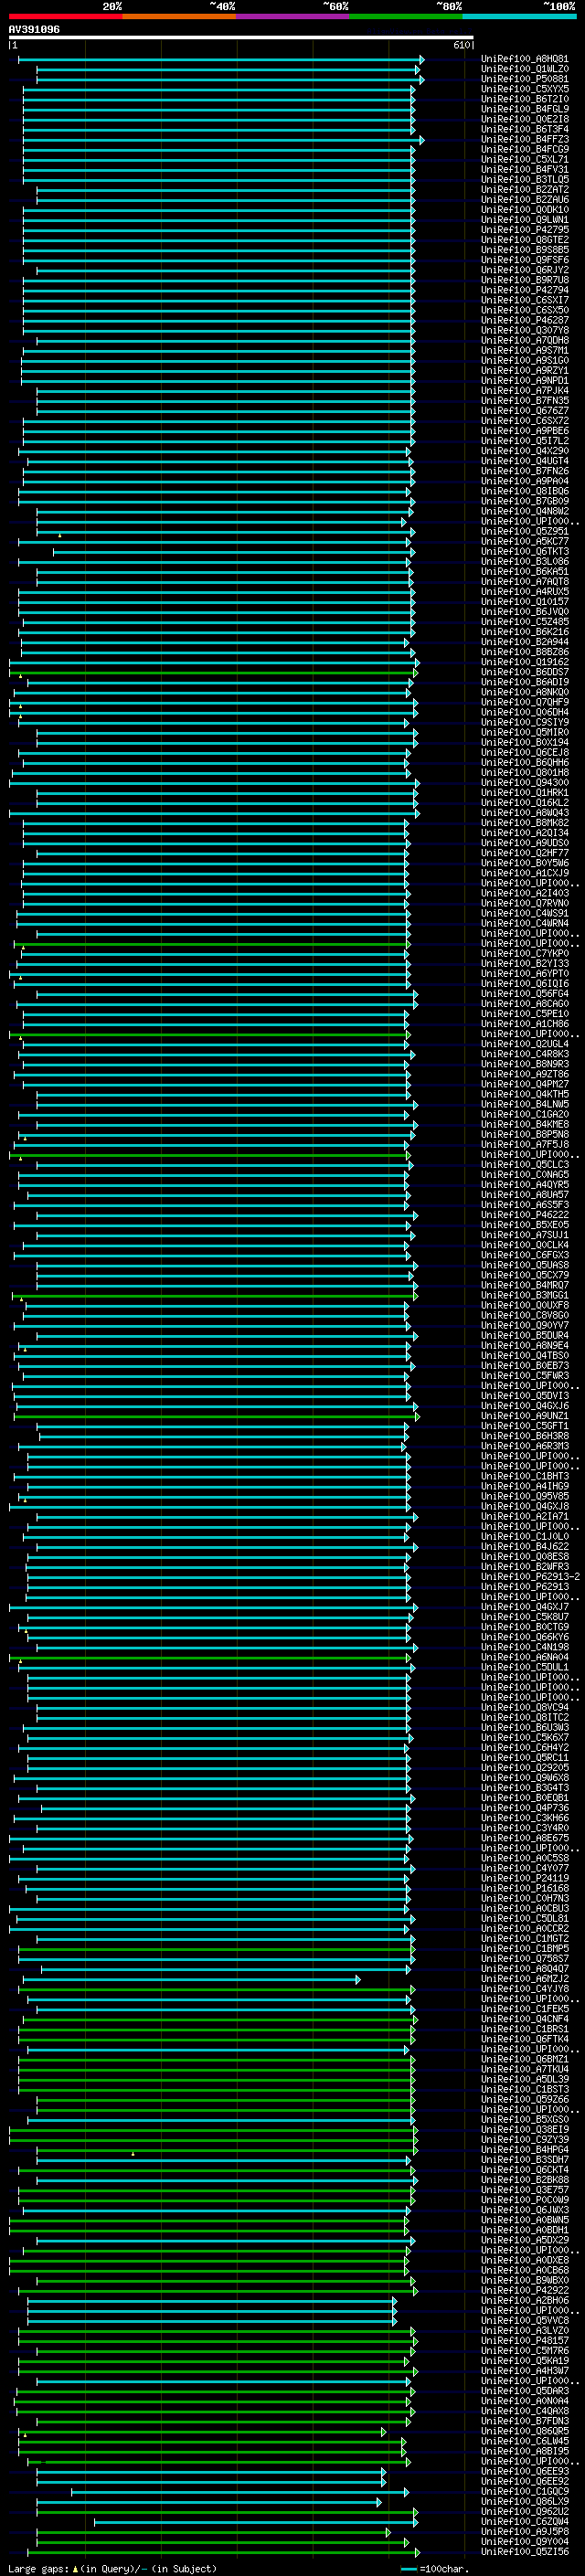Select the UniRef100_A9S7M1 label
Screen dimensions: 585x2576
(524, 350)
